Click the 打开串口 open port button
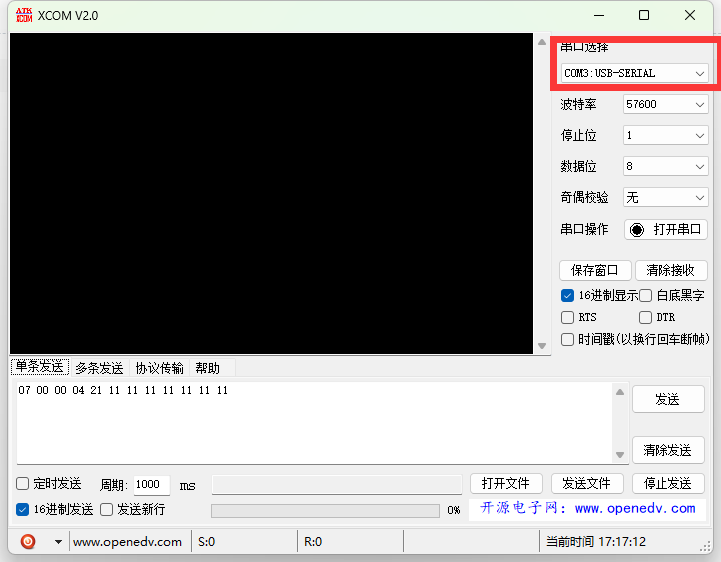 [x=665, y=229]
